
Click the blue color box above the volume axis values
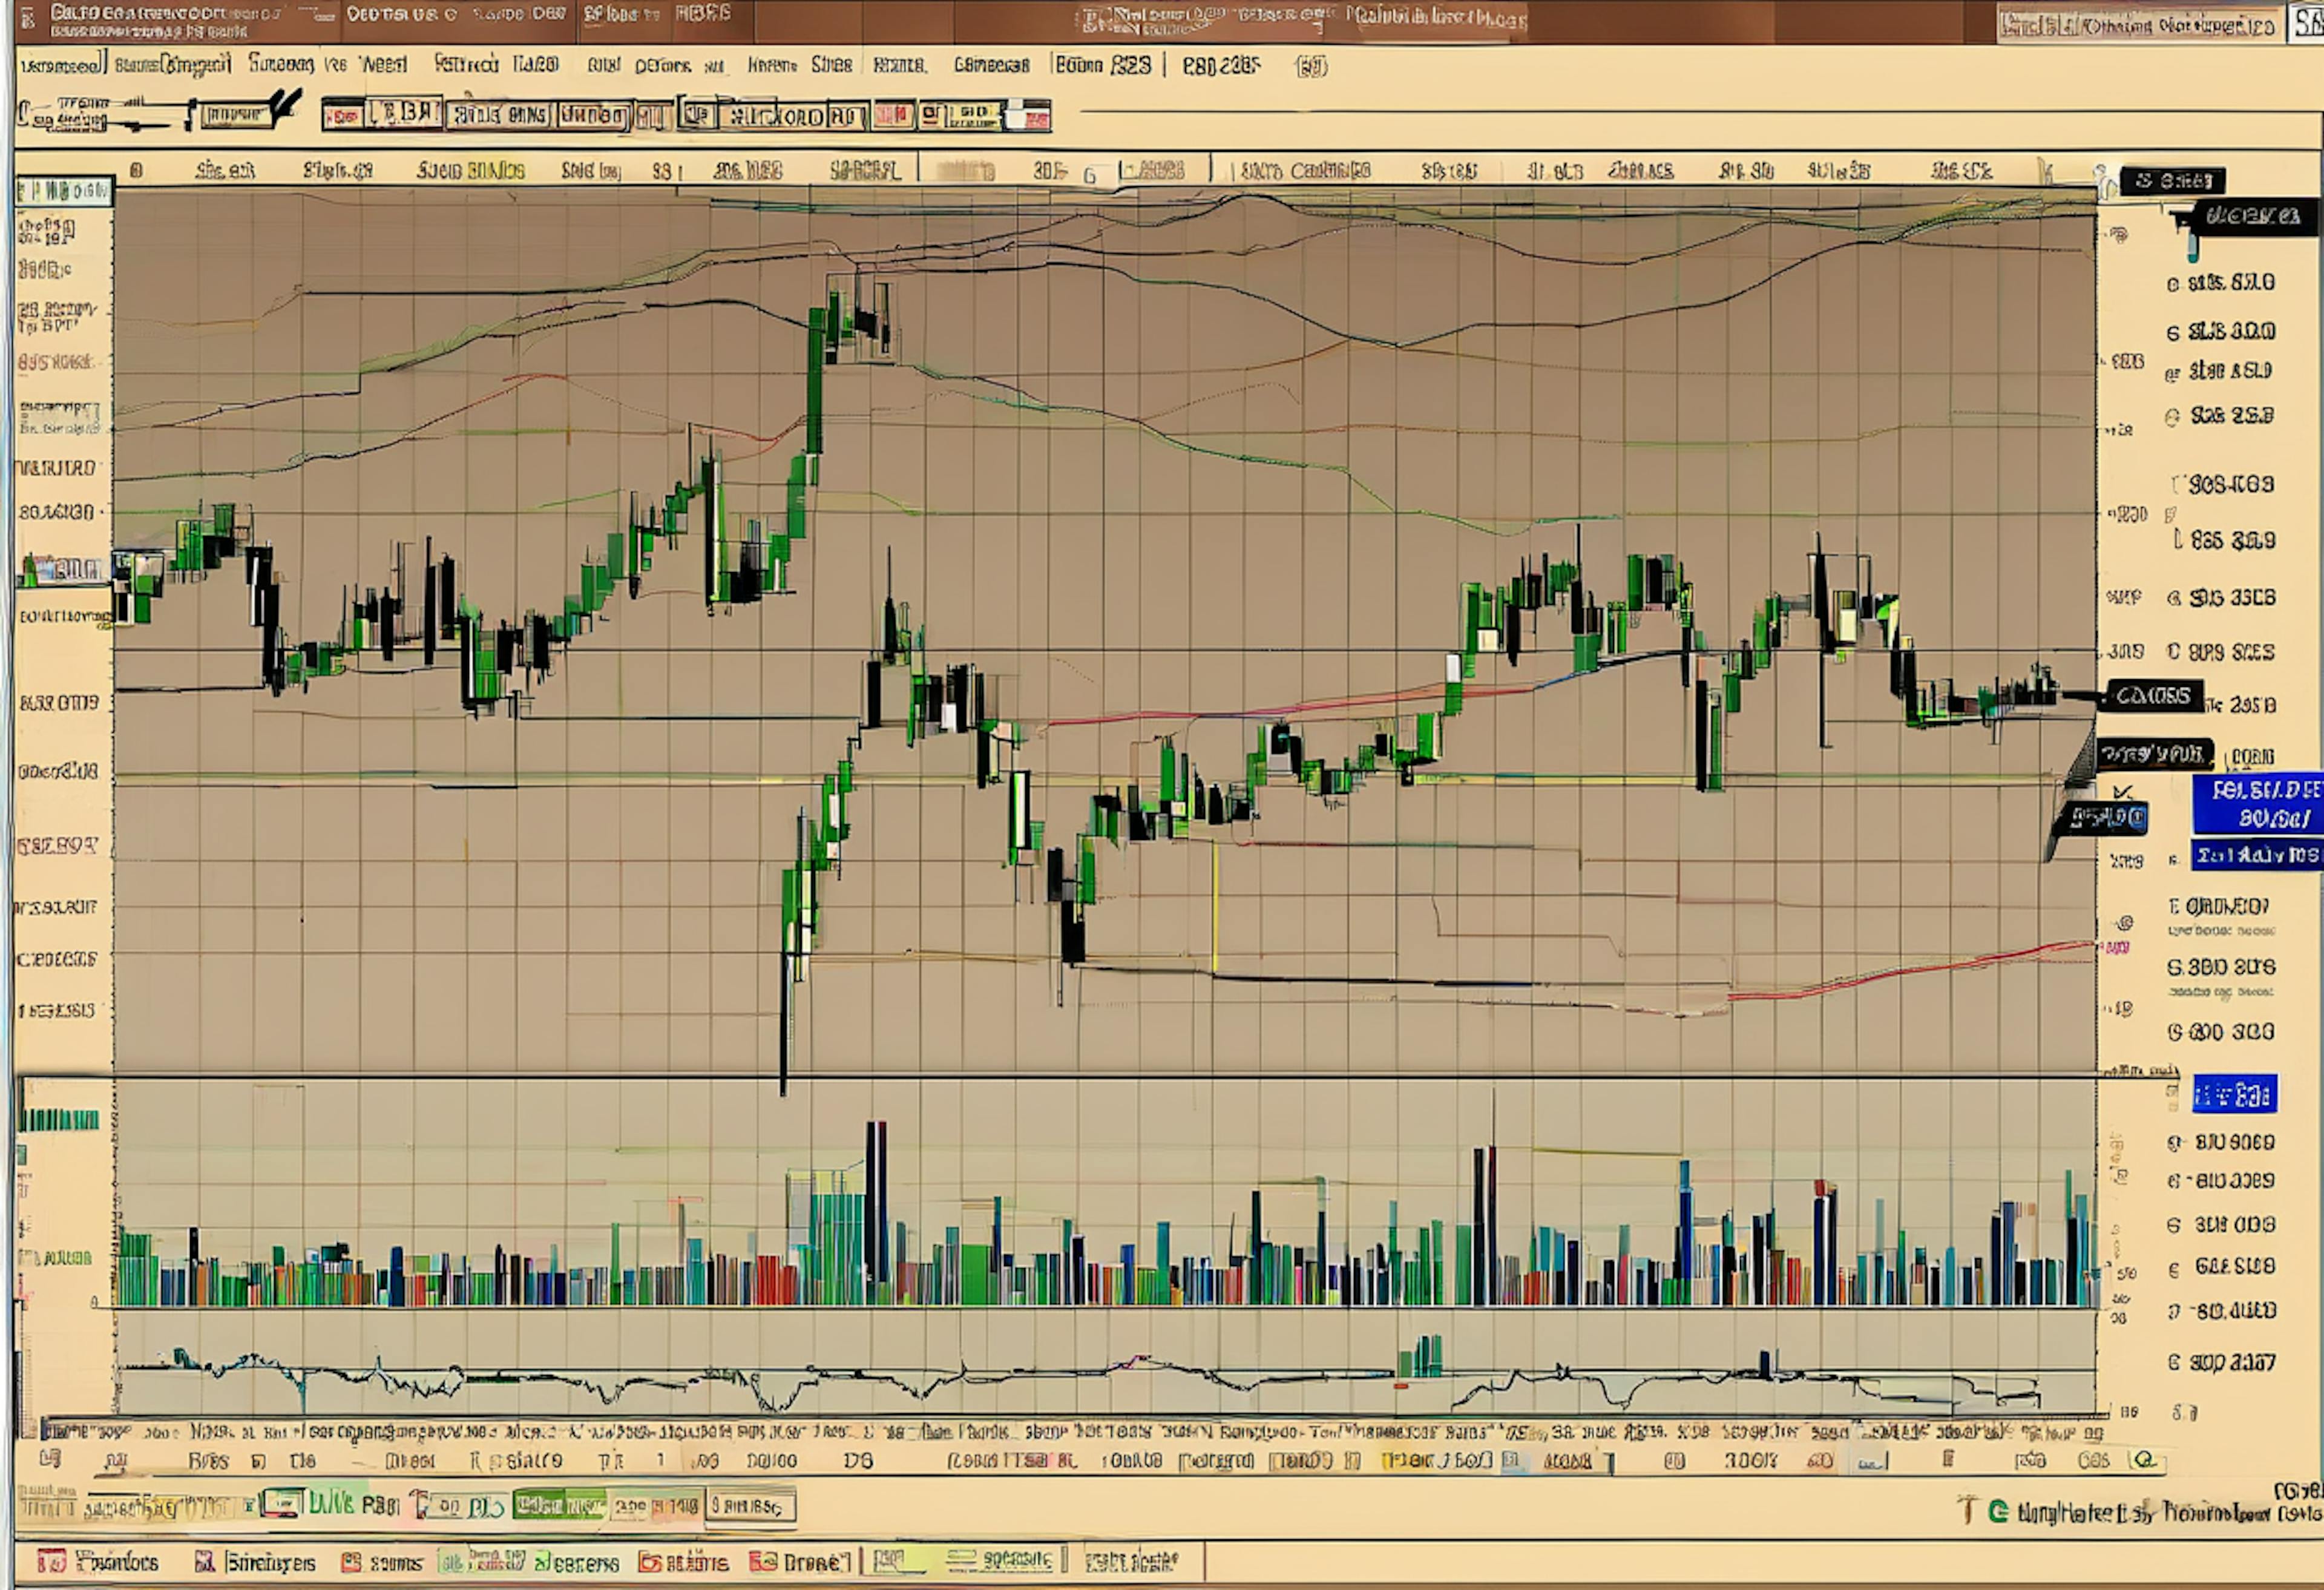pyautogui.click(x=2234, y=1094)
